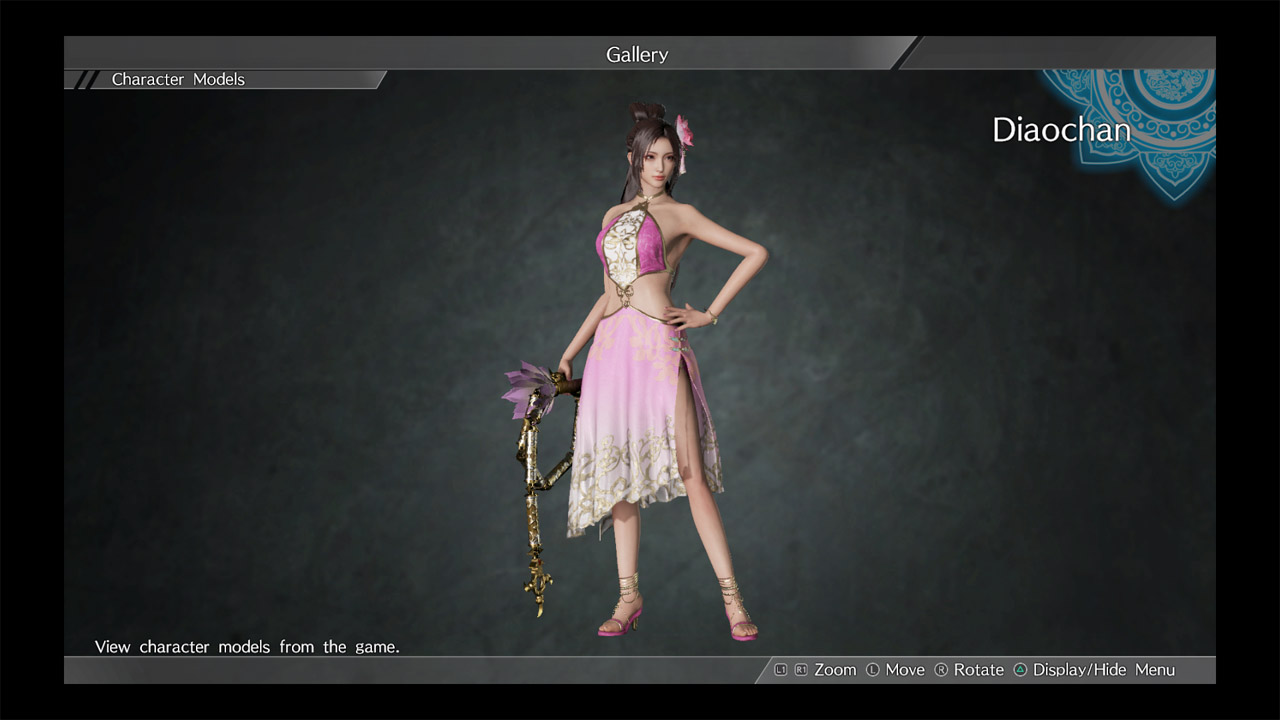The height and width of the screenshot is (720, 1280).
Task: Toggle Rotate mode for the model
Action: (978, 669)
